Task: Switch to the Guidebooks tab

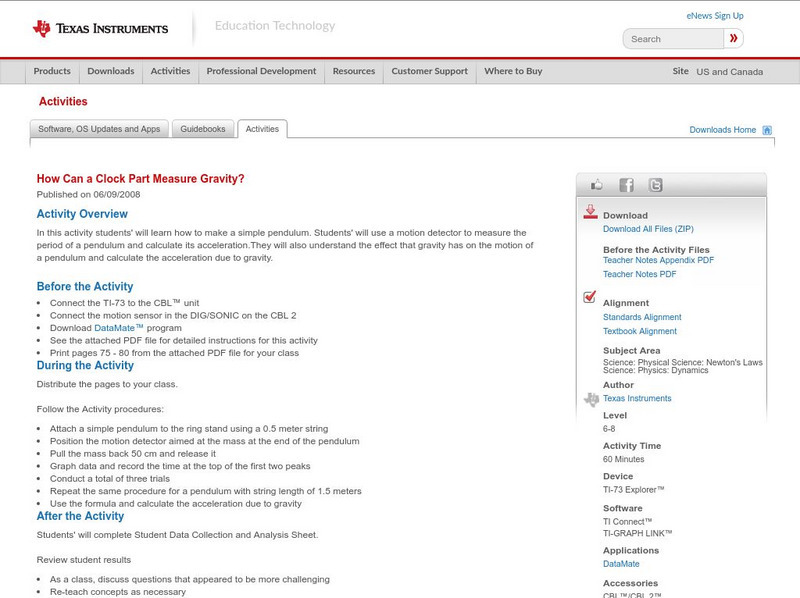Action: pyautogui.click(x=203, y=129)
